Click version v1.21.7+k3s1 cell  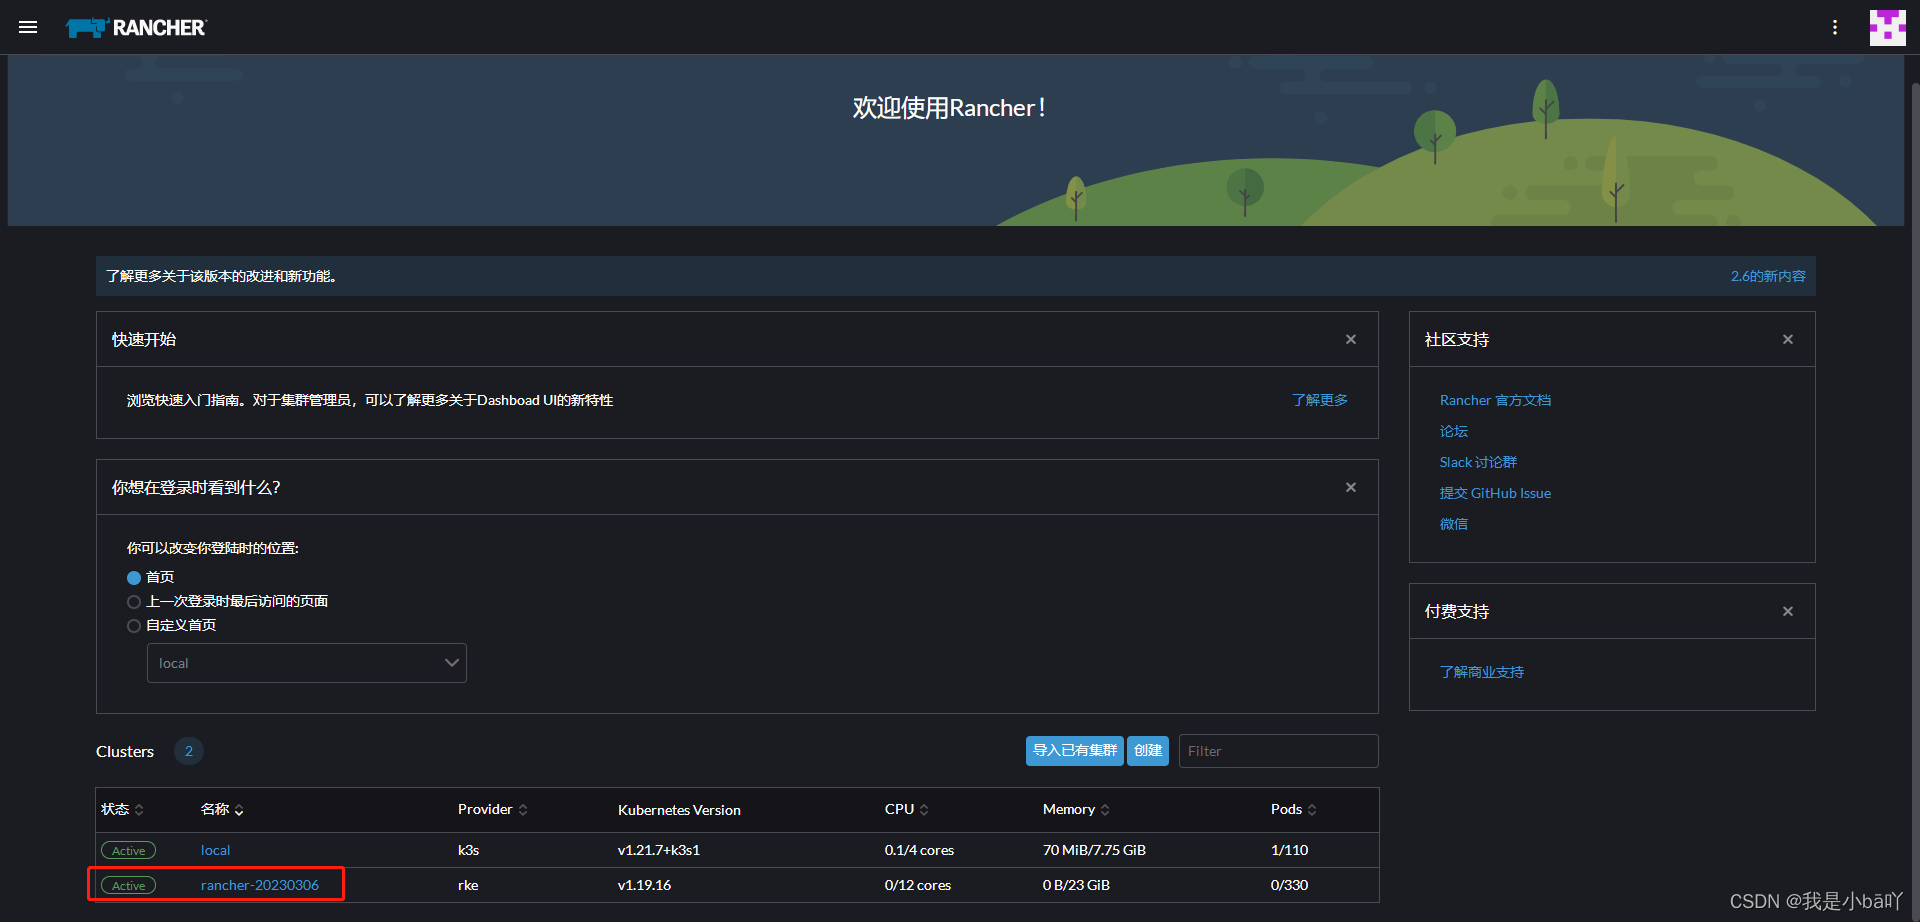(659, 851)
